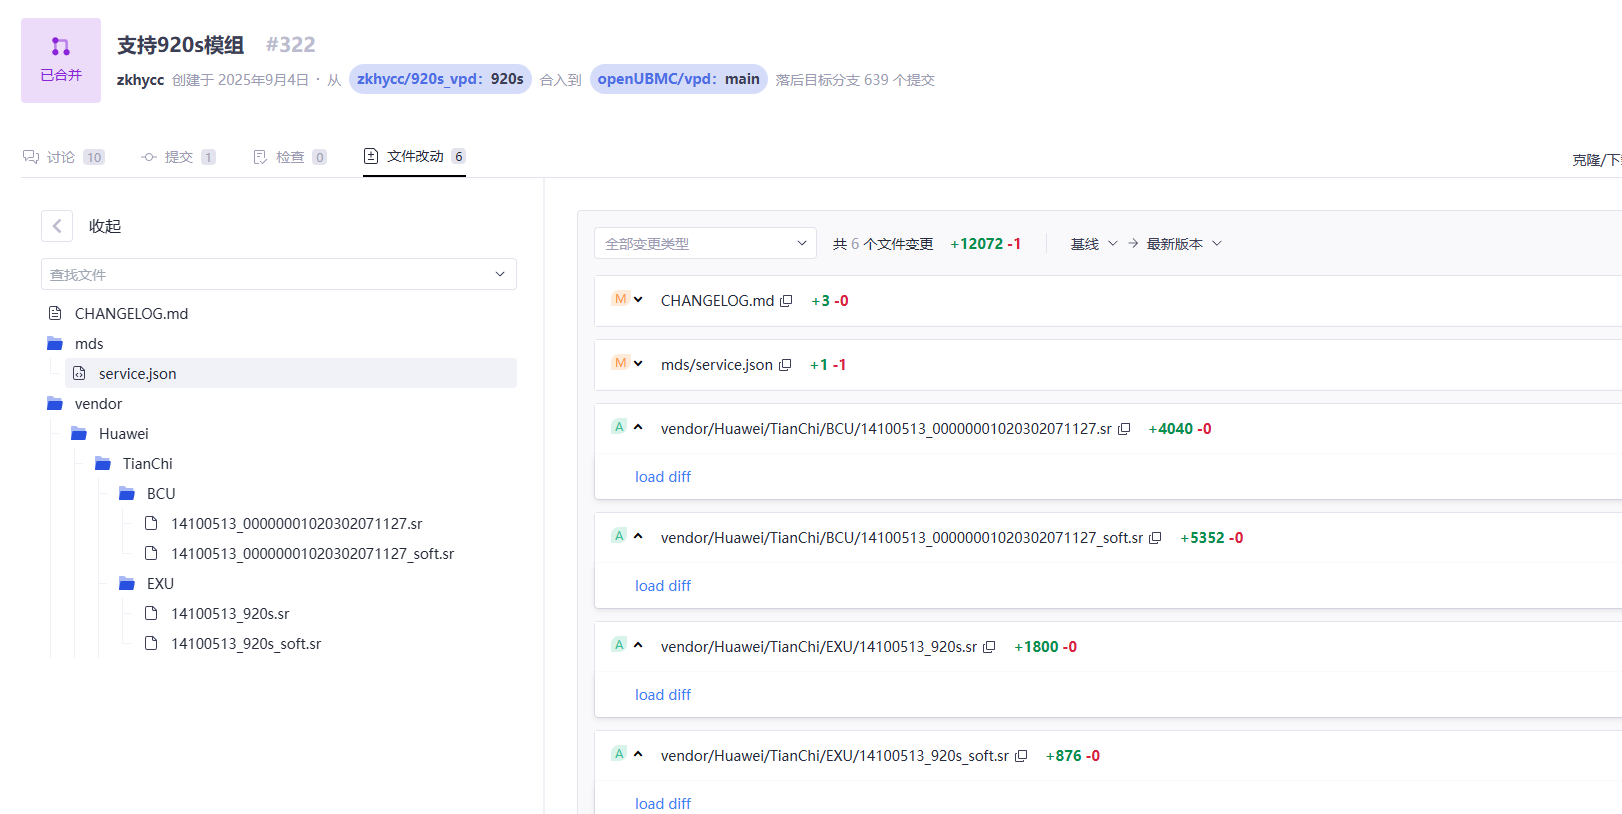This screenshot has width=1622, height=814.
Task: Switch to the commits tab
Action: (x=178, y=157)
